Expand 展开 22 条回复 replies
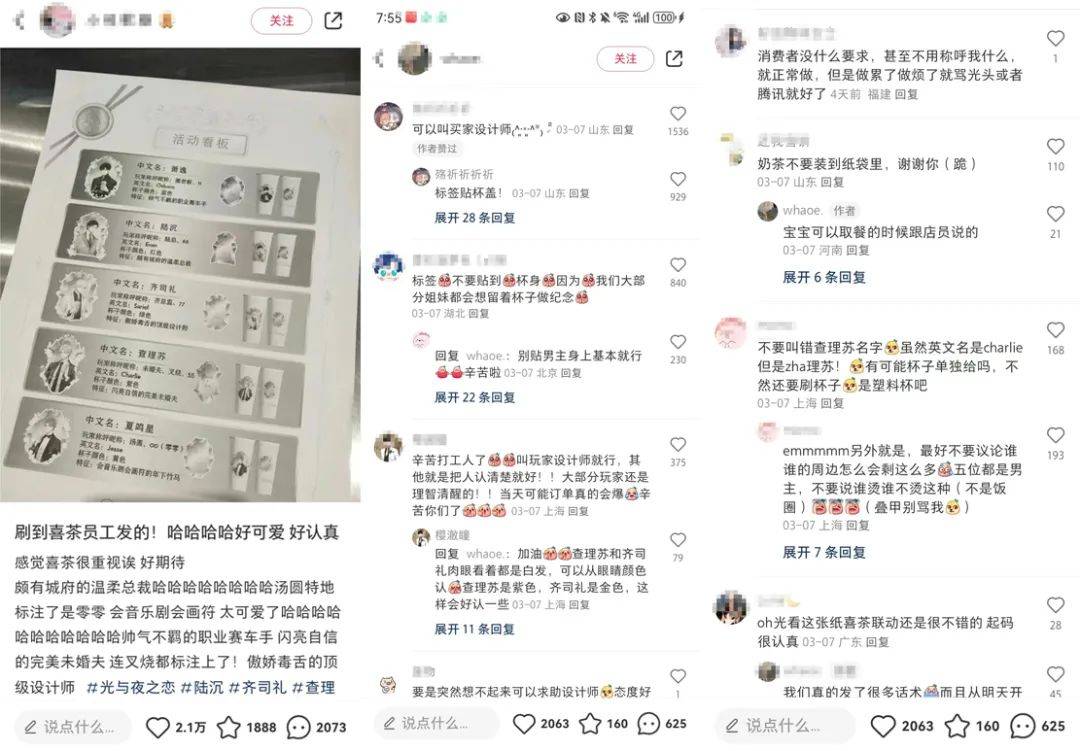The height and width of the screenshot is (751, 1080). click(x=475, y=397)
